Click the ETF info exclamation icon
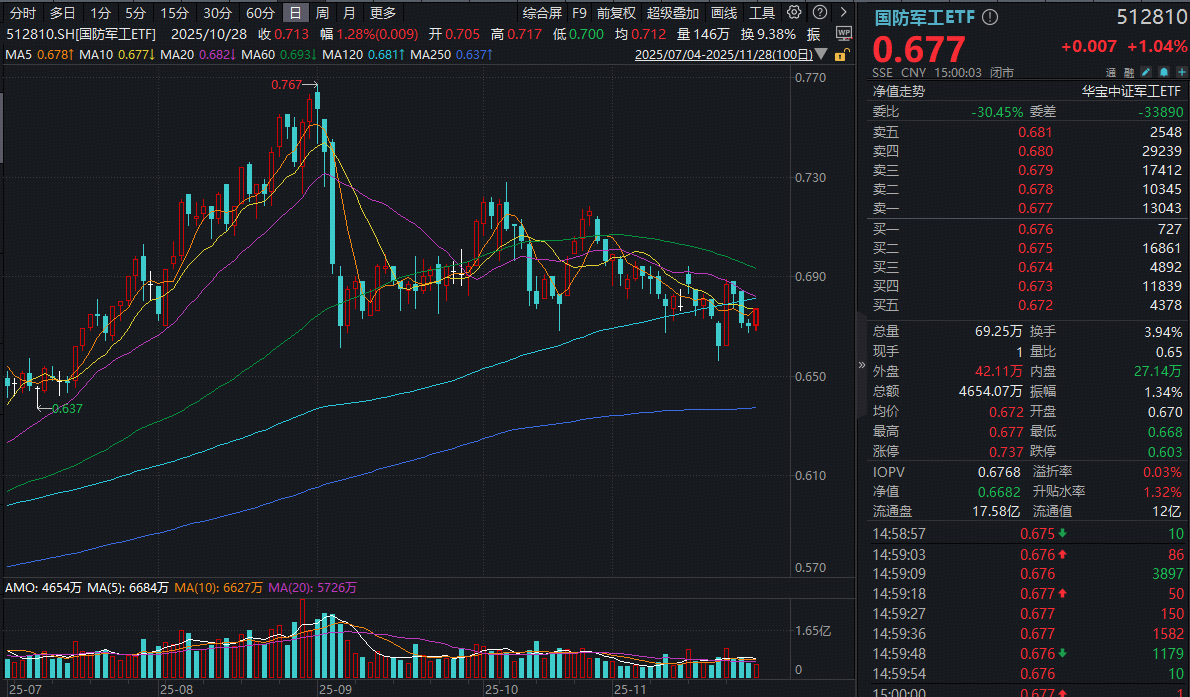This screenshot has height=697, width=1190. point(990,18)
